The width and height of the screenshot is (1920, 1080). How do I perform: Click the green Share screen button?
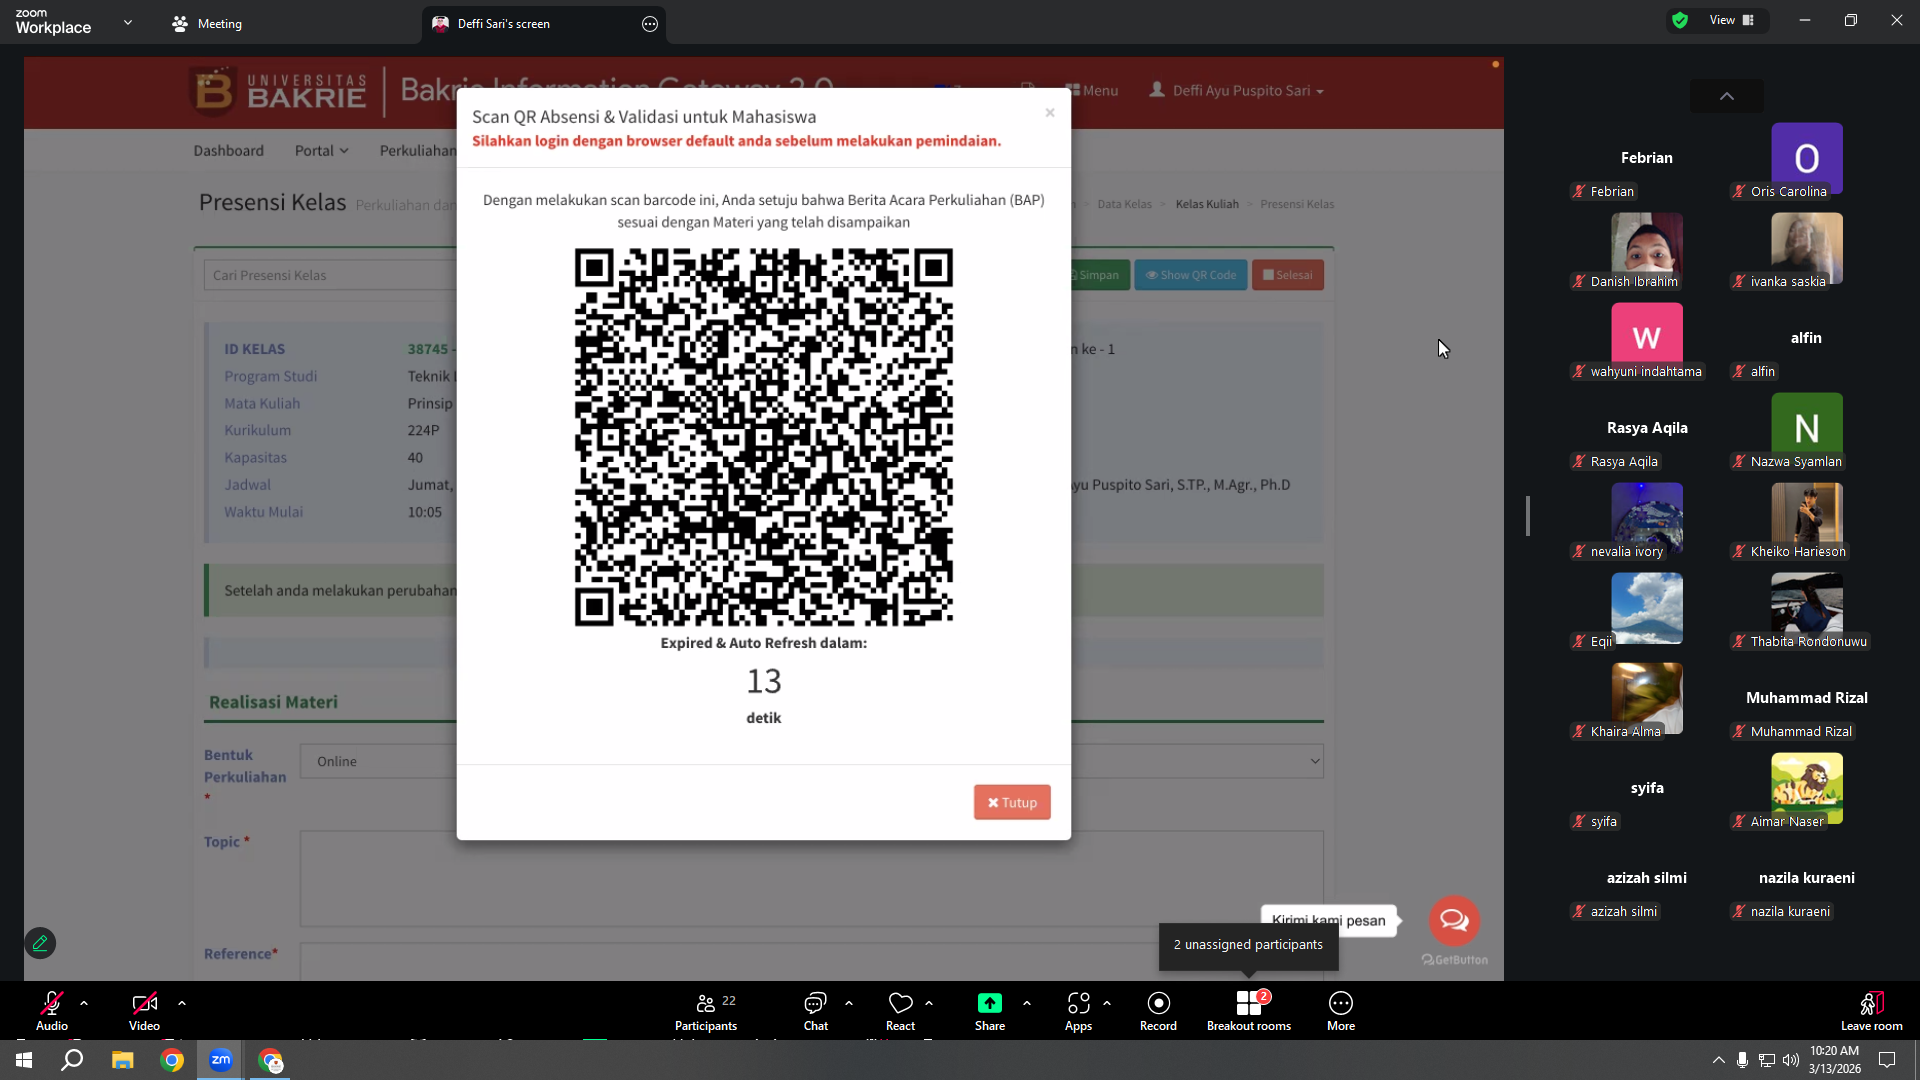click(990, 1010)
